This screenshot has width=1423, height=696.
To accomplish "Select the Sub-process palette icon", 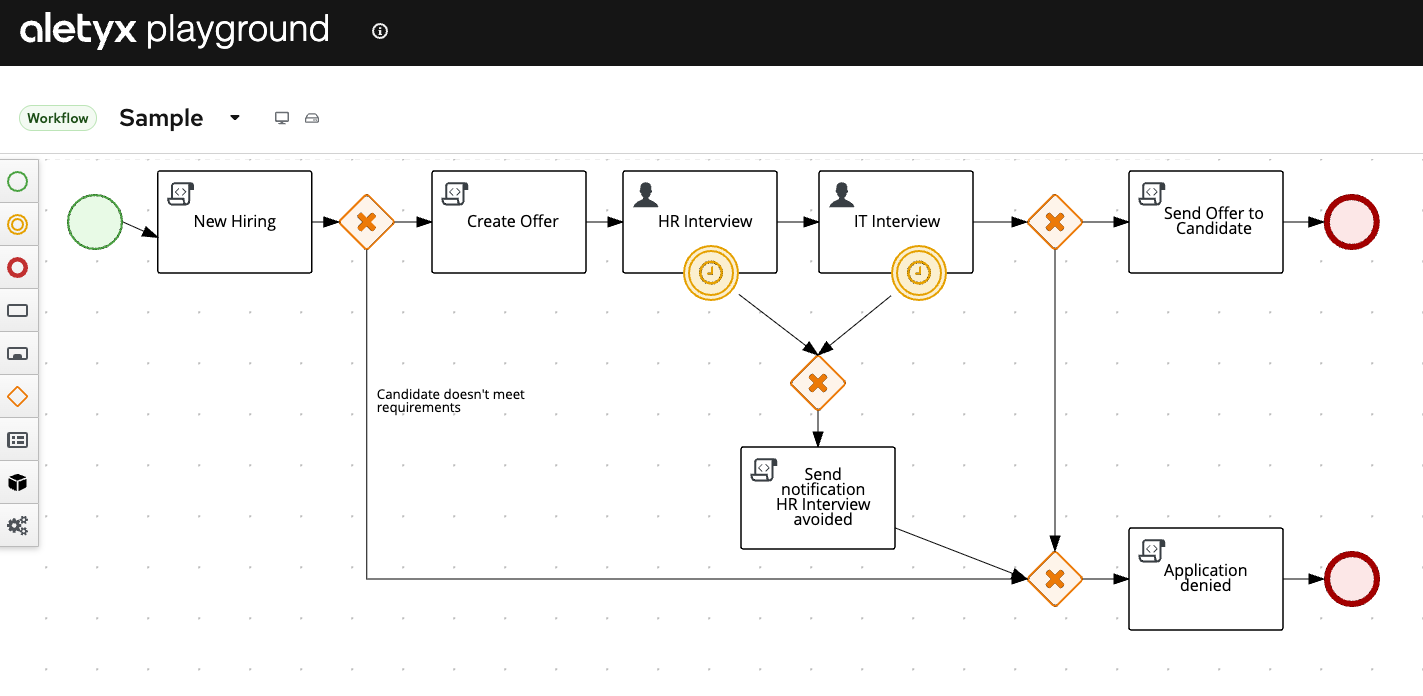I will click(18, 354).
